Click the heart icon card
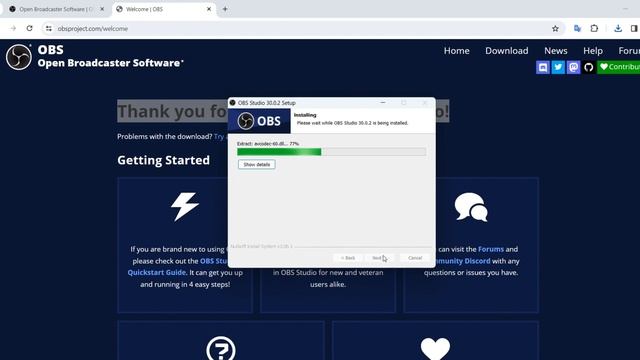This screenshot has width=640, height=360. click(435, 348)
